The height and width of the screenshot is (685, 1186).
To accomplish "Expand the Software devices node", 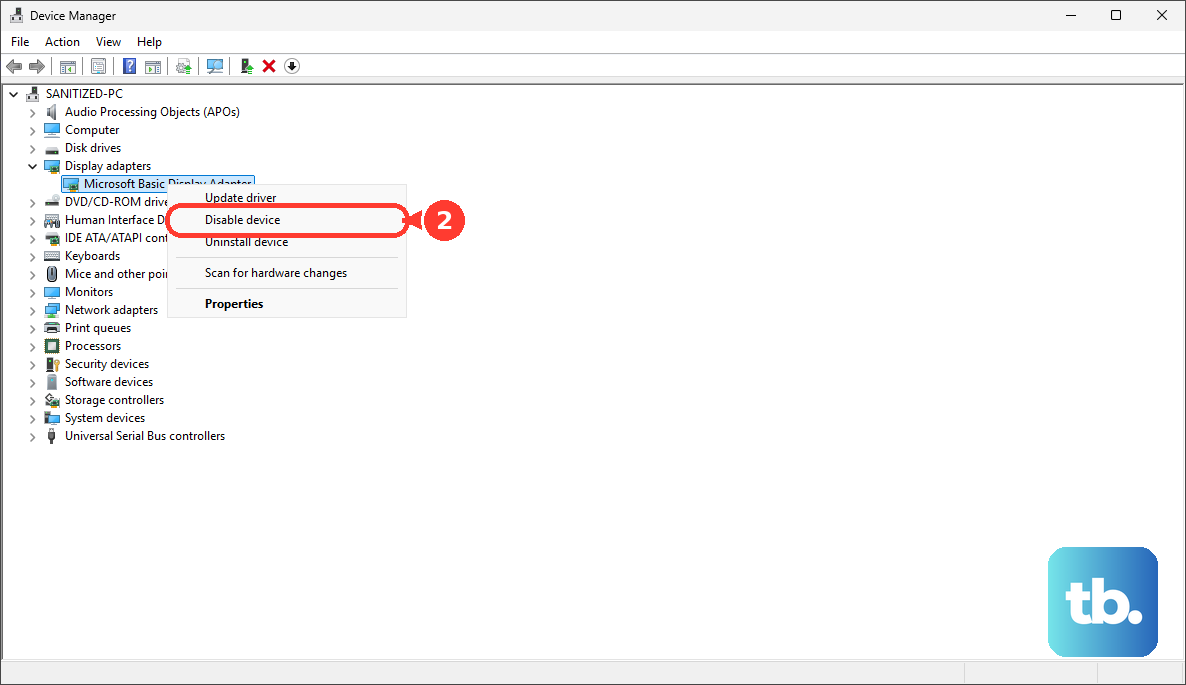I will coord(32,382).
